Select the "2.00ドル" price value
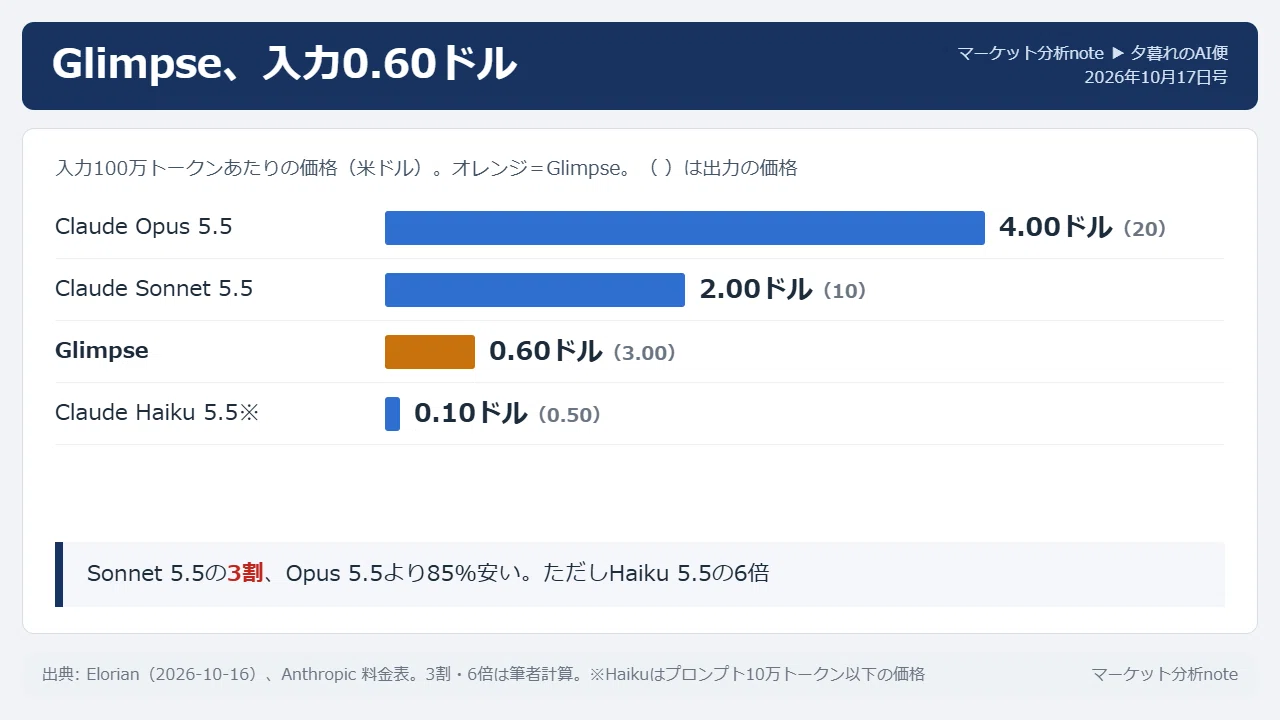This screenshot has width=1280, height=720. click(755, 289)
